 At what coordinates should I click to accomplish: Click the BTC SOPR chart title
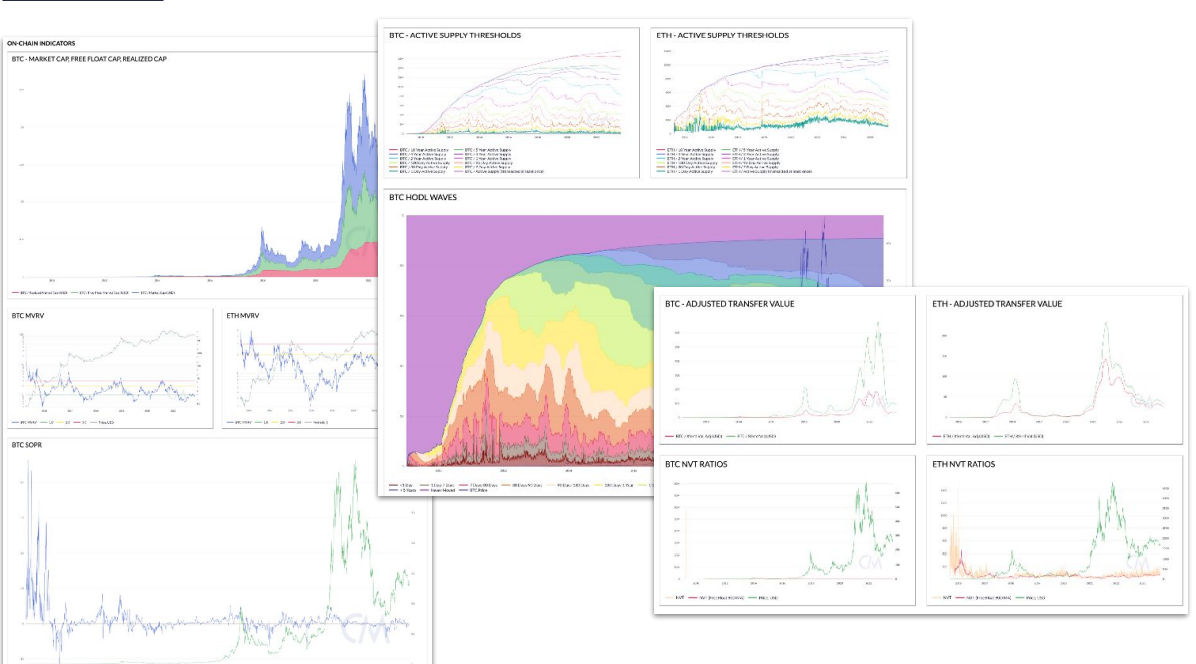(x=27, y=445)
